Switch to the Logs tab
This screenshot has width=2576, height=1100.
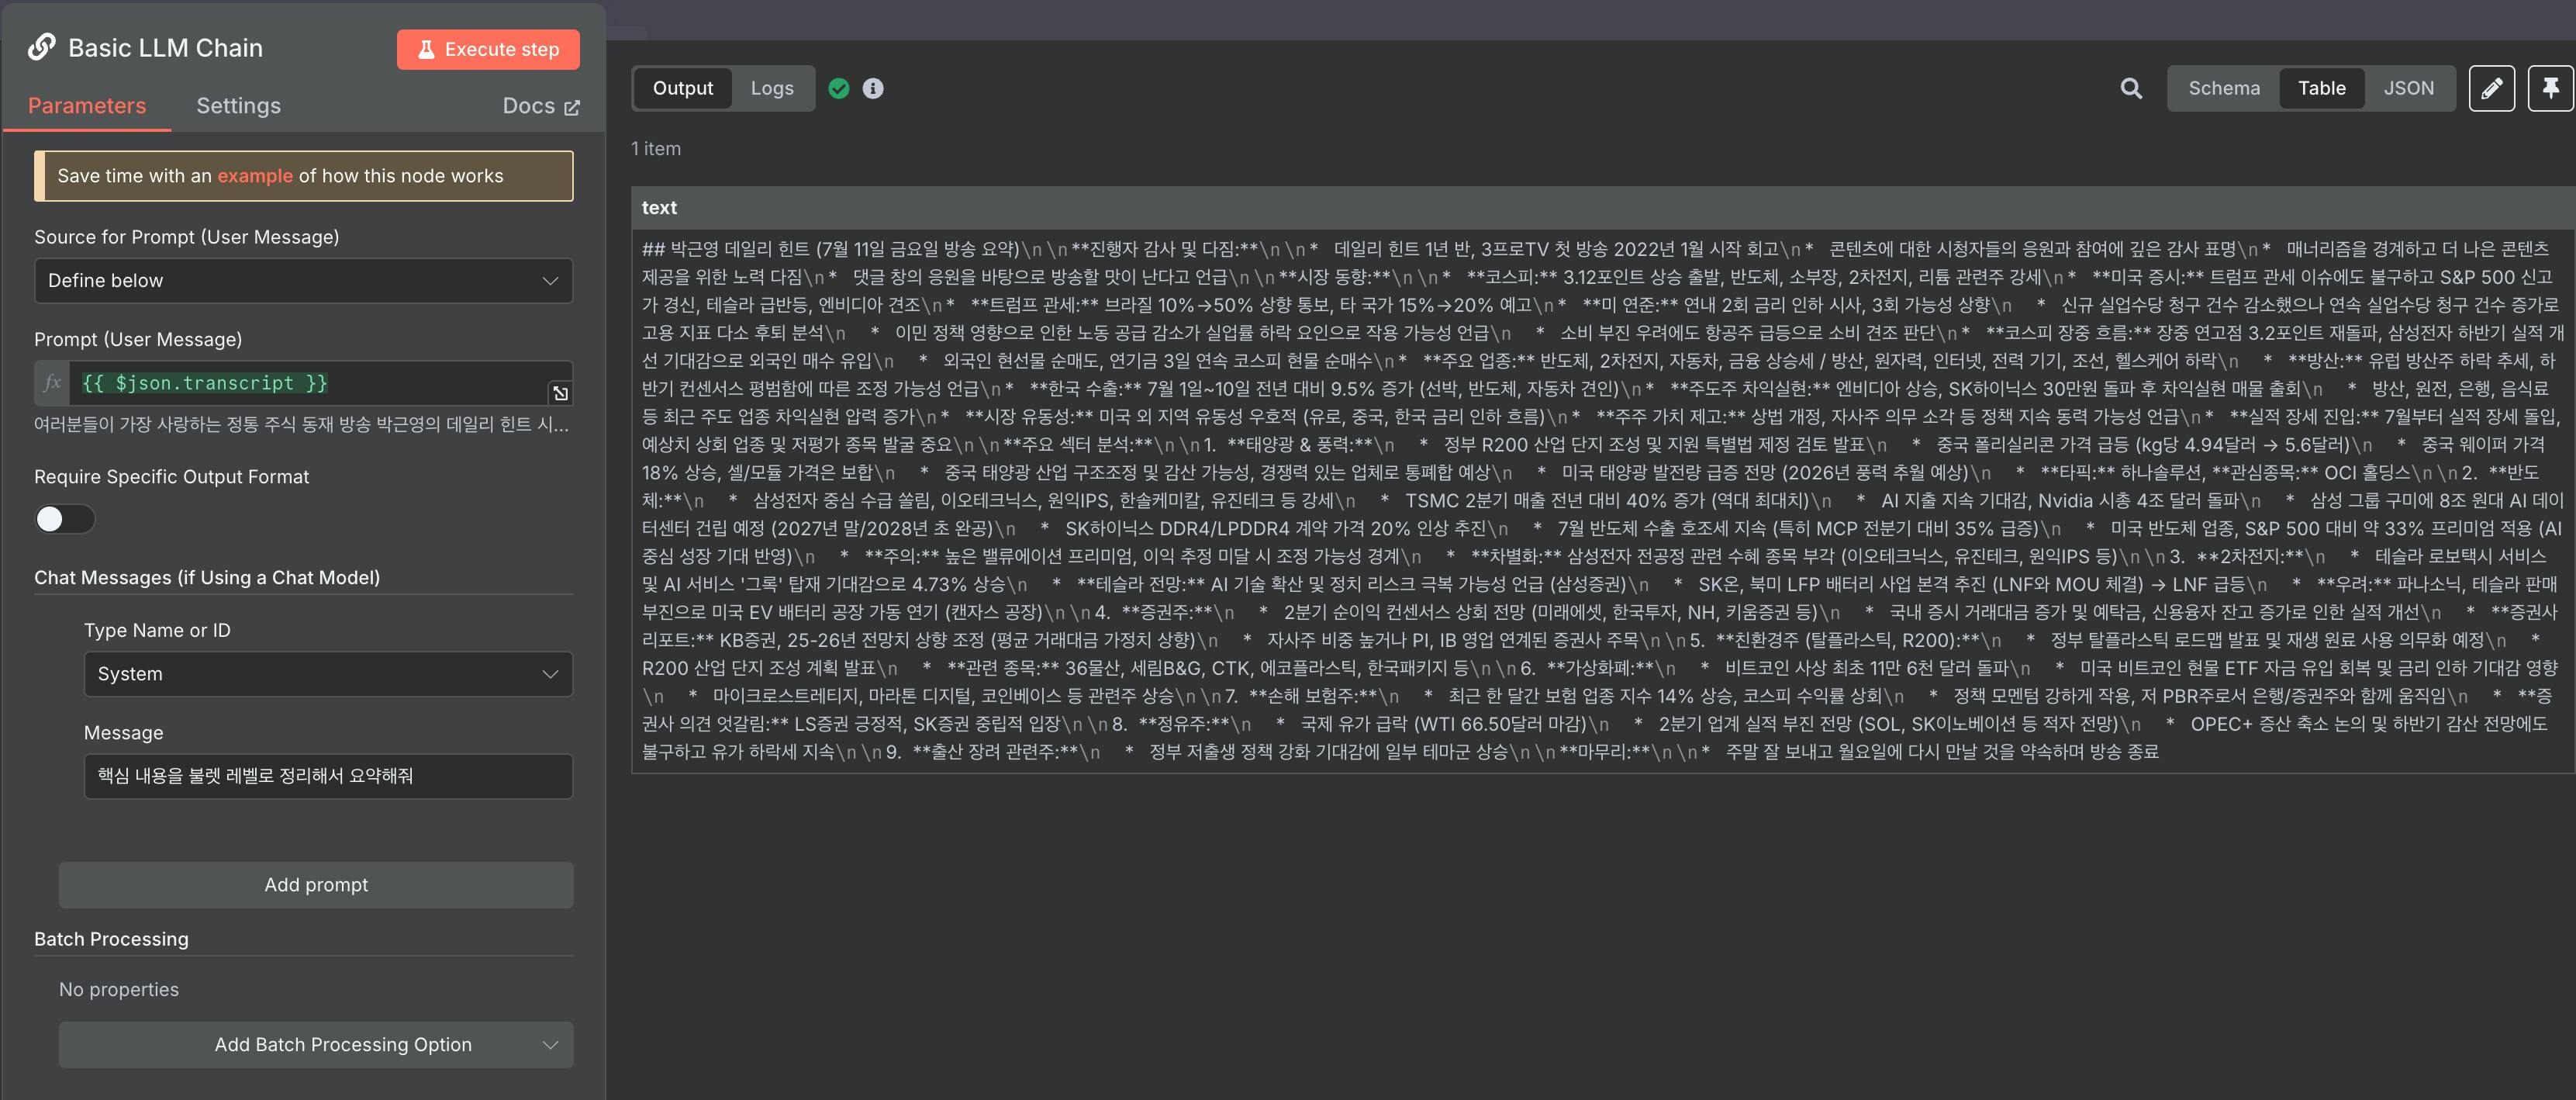click(772, 88)
